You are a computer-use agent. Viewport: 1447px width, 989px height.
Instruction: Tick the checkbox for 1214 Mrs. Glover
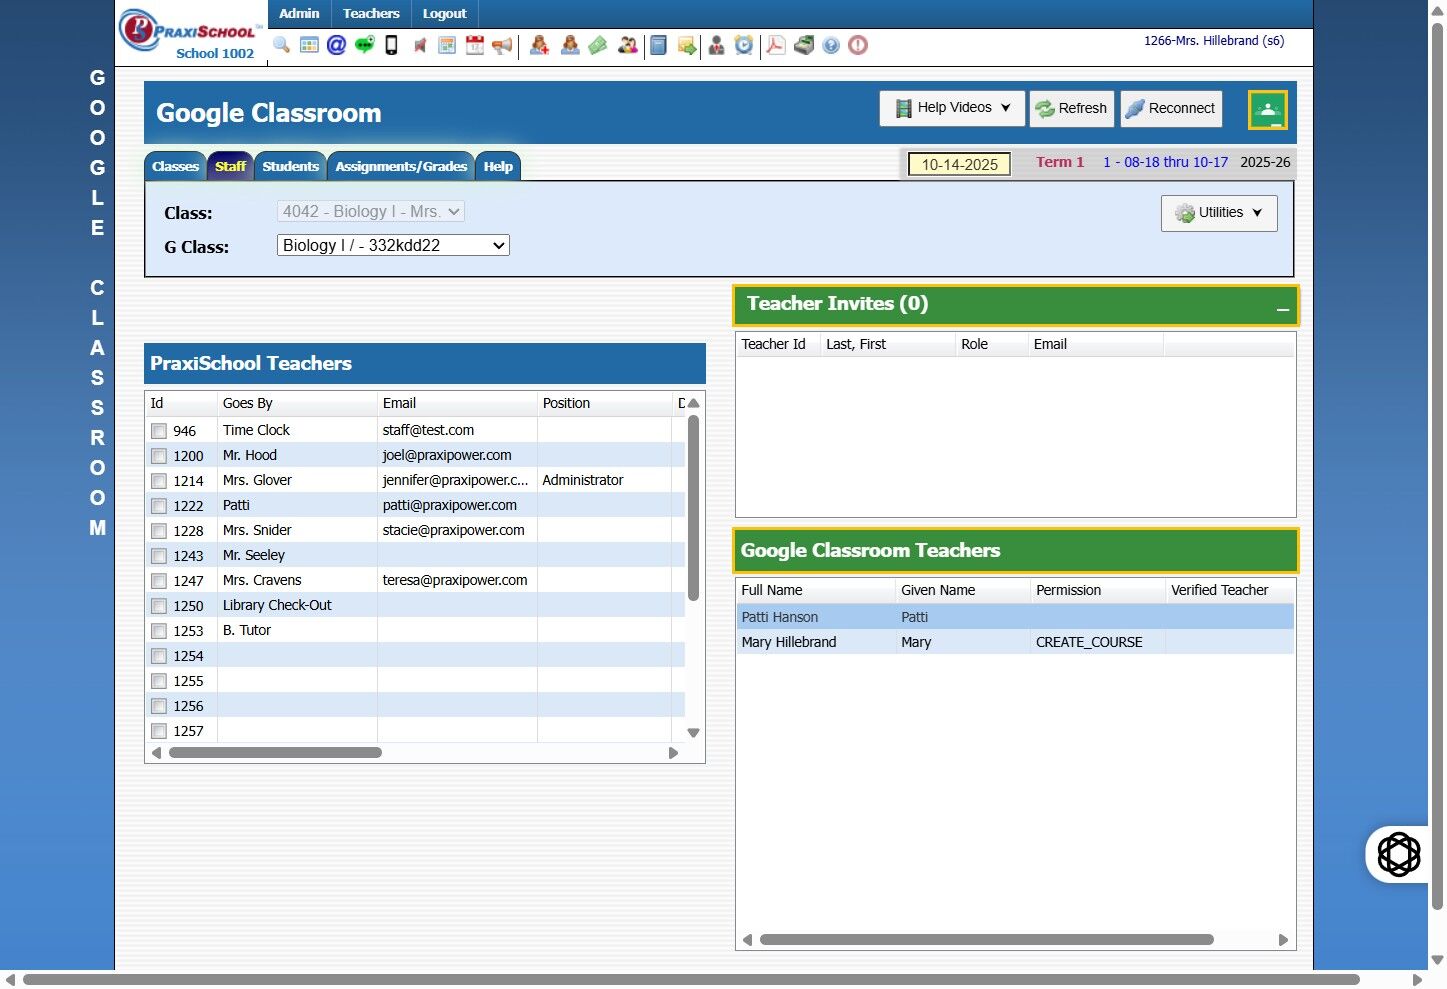pos(159,481)
